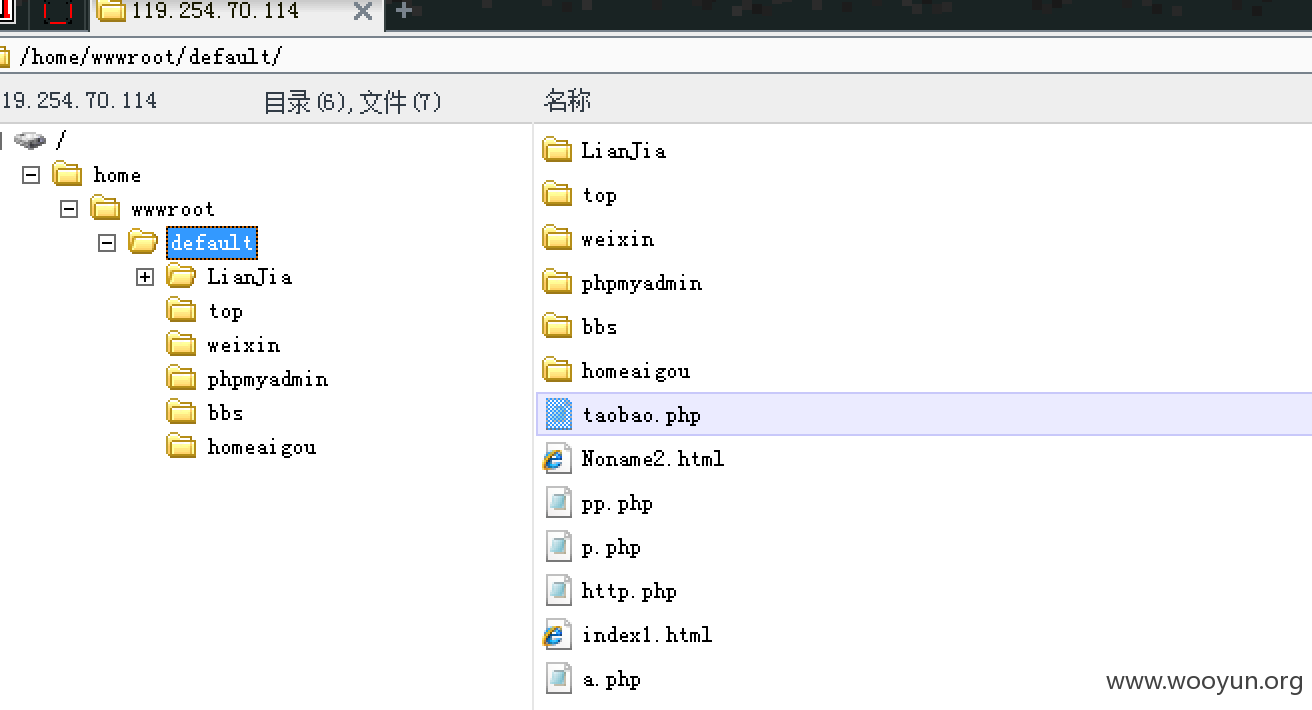Select the weixin name in file list
This screenshot has width=1312, height=710.
[618, 239]
